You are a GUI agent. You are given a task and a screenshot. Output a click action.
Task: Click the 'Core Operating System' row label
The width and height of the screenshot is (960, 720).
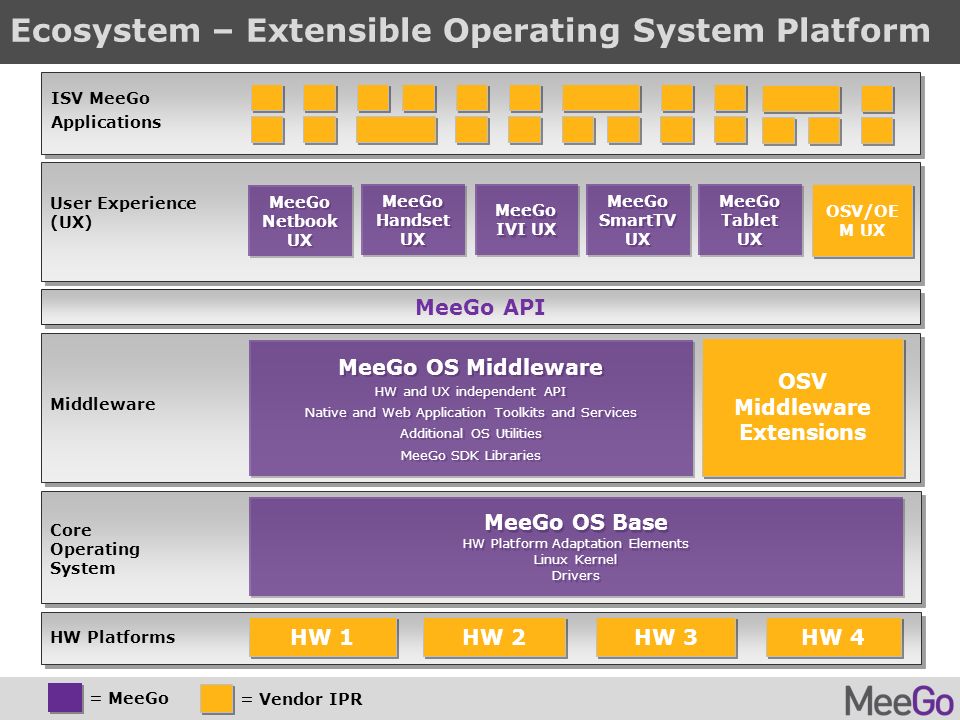point(95,549)
